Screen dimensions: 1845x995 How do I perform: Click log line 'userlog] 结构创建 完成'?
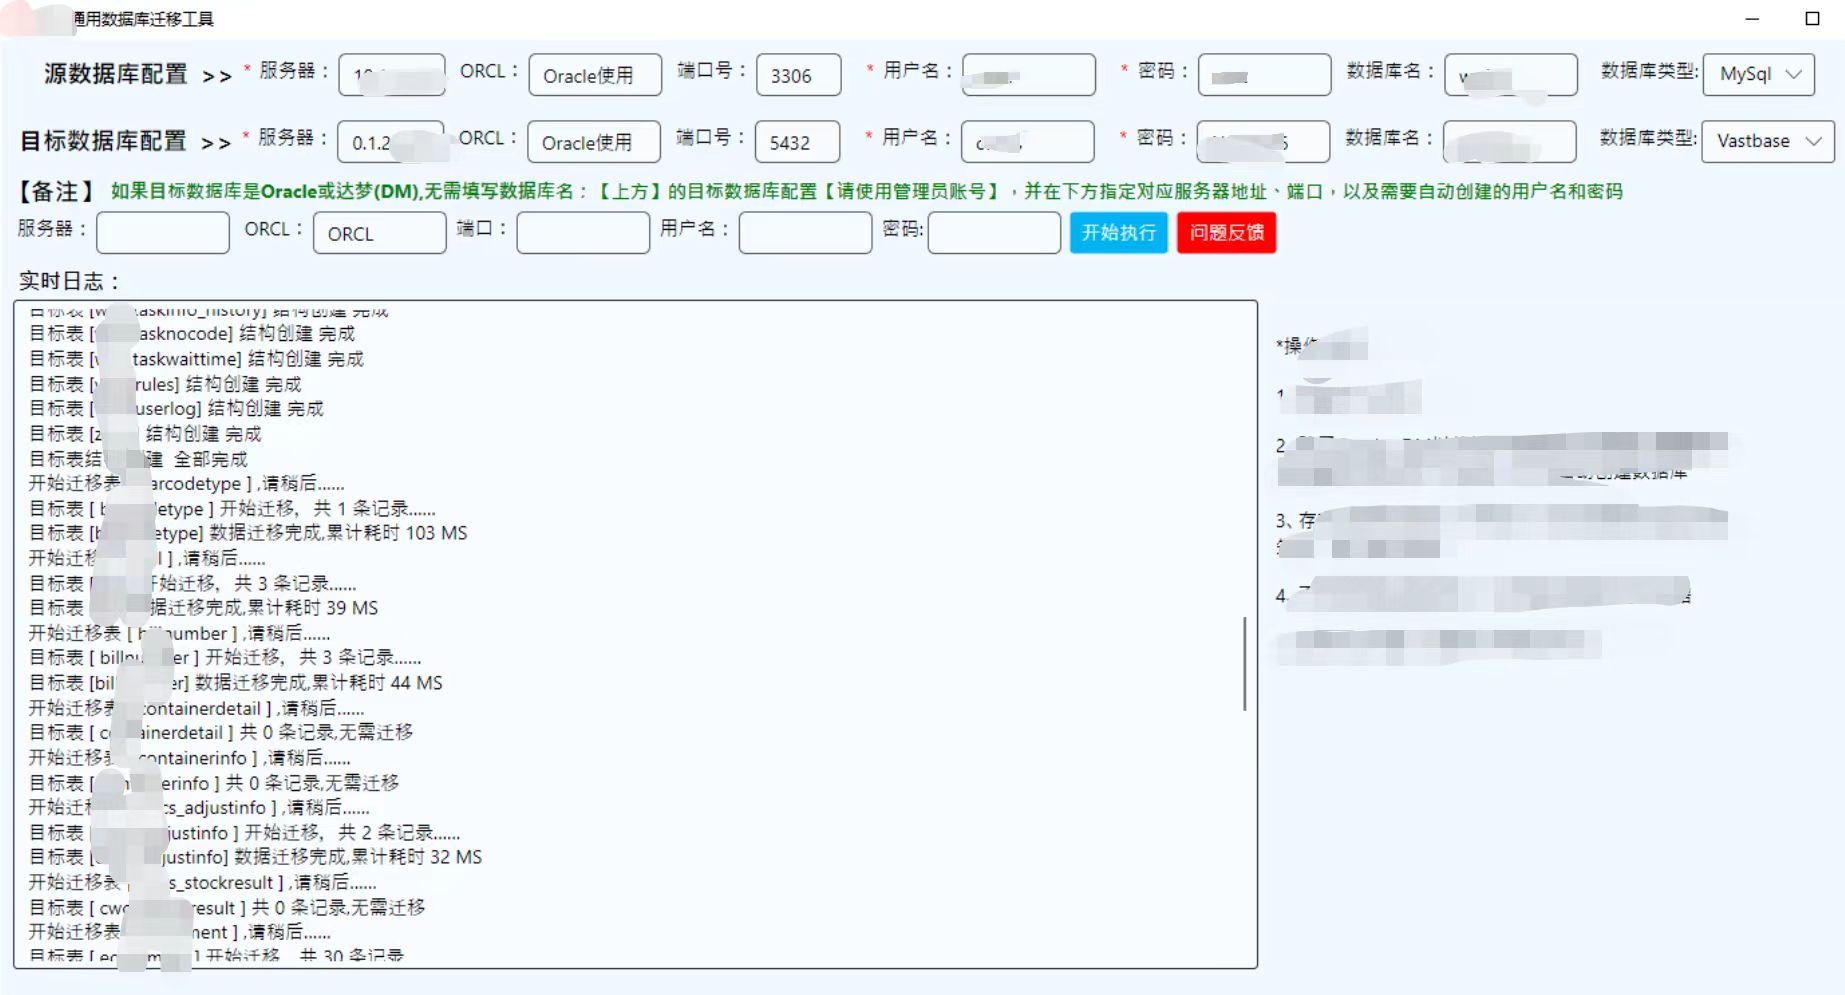pyautogui.click(x=176, y=409)
